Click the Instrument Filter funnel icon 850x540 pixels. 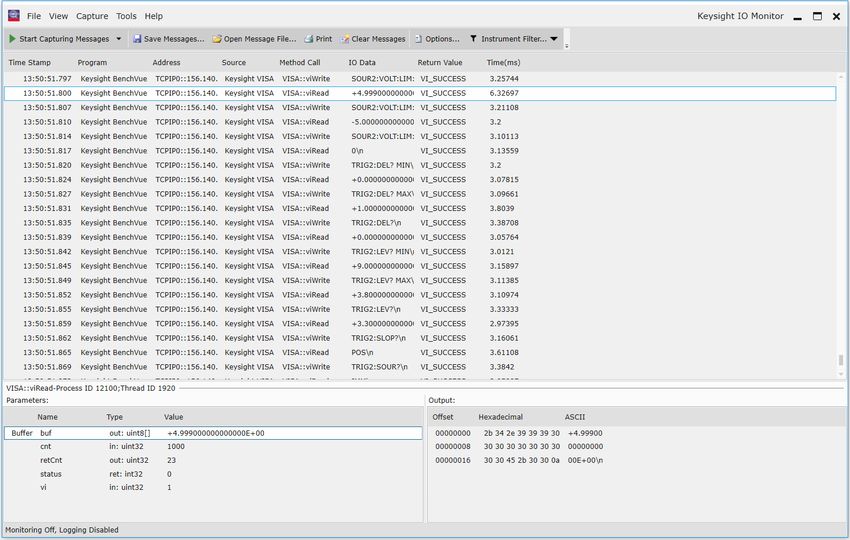[x=473, y=38]
